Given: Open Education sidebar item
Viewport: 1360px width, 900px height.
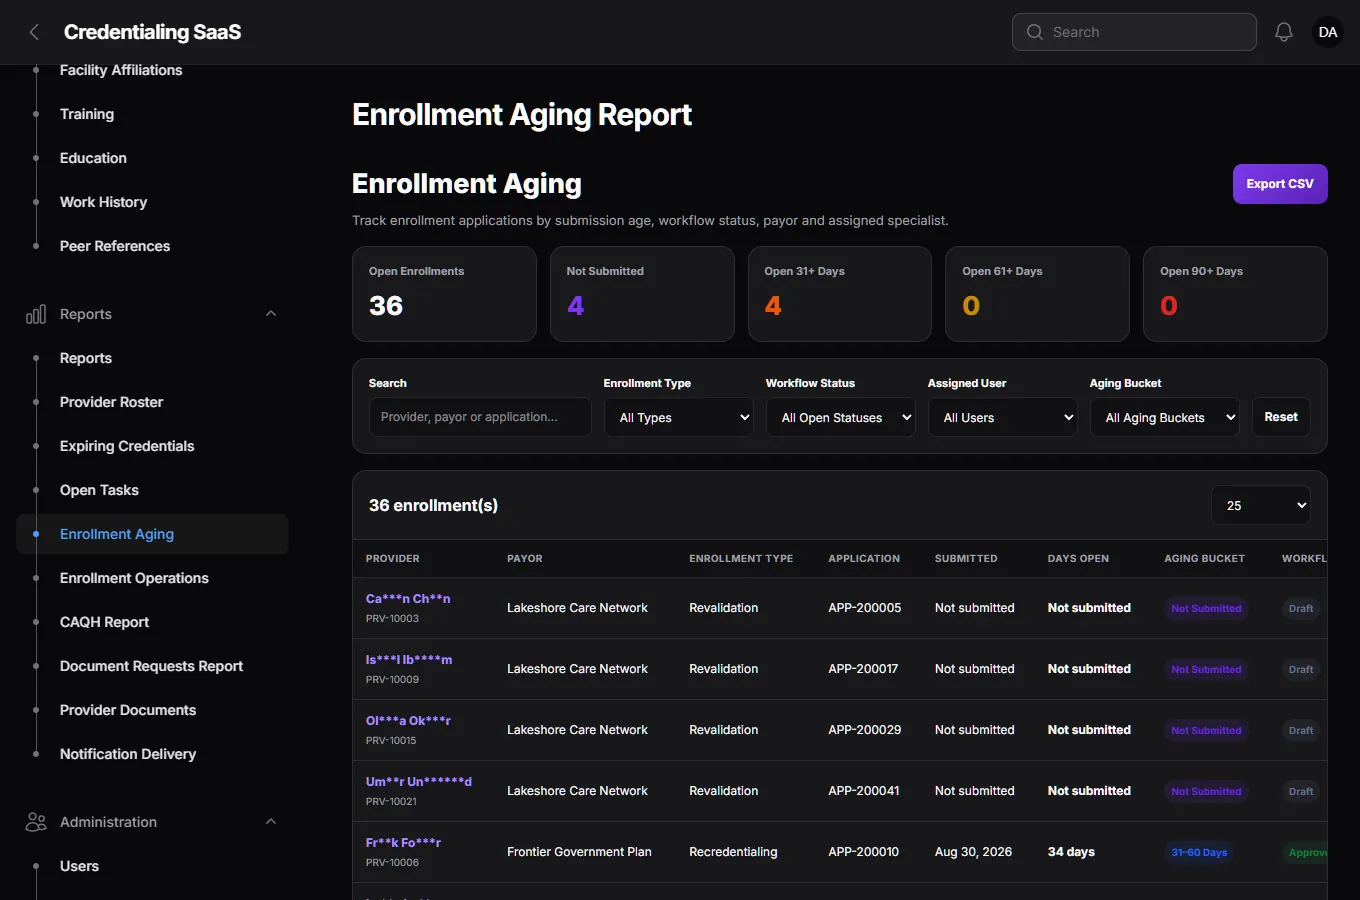Looking at the screenshot, I should coord(93,158).
